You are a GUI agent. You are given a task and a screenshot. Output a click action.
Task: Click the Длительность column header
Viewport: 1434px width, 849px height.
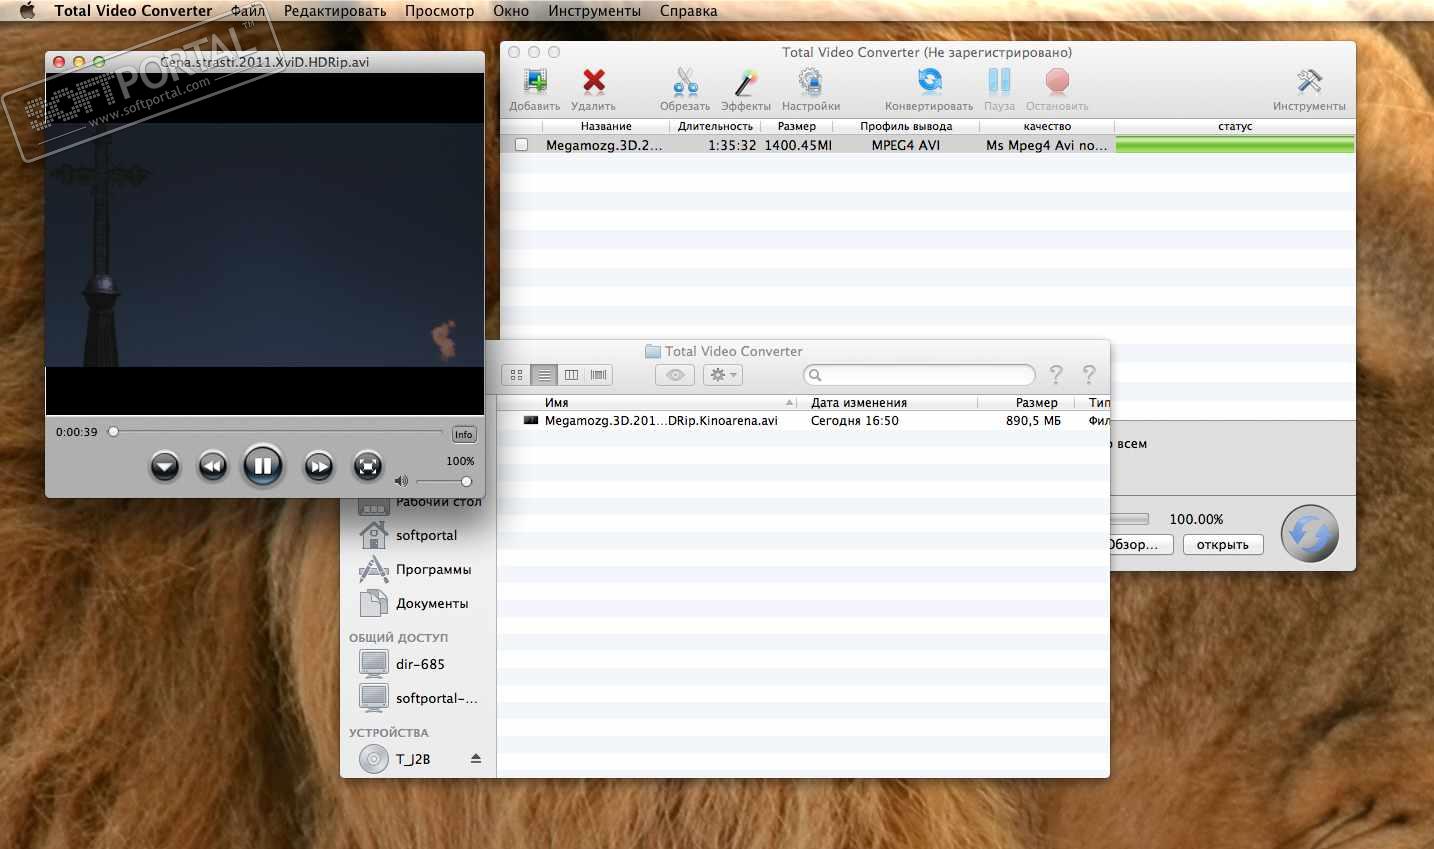[x=715, y=126]
